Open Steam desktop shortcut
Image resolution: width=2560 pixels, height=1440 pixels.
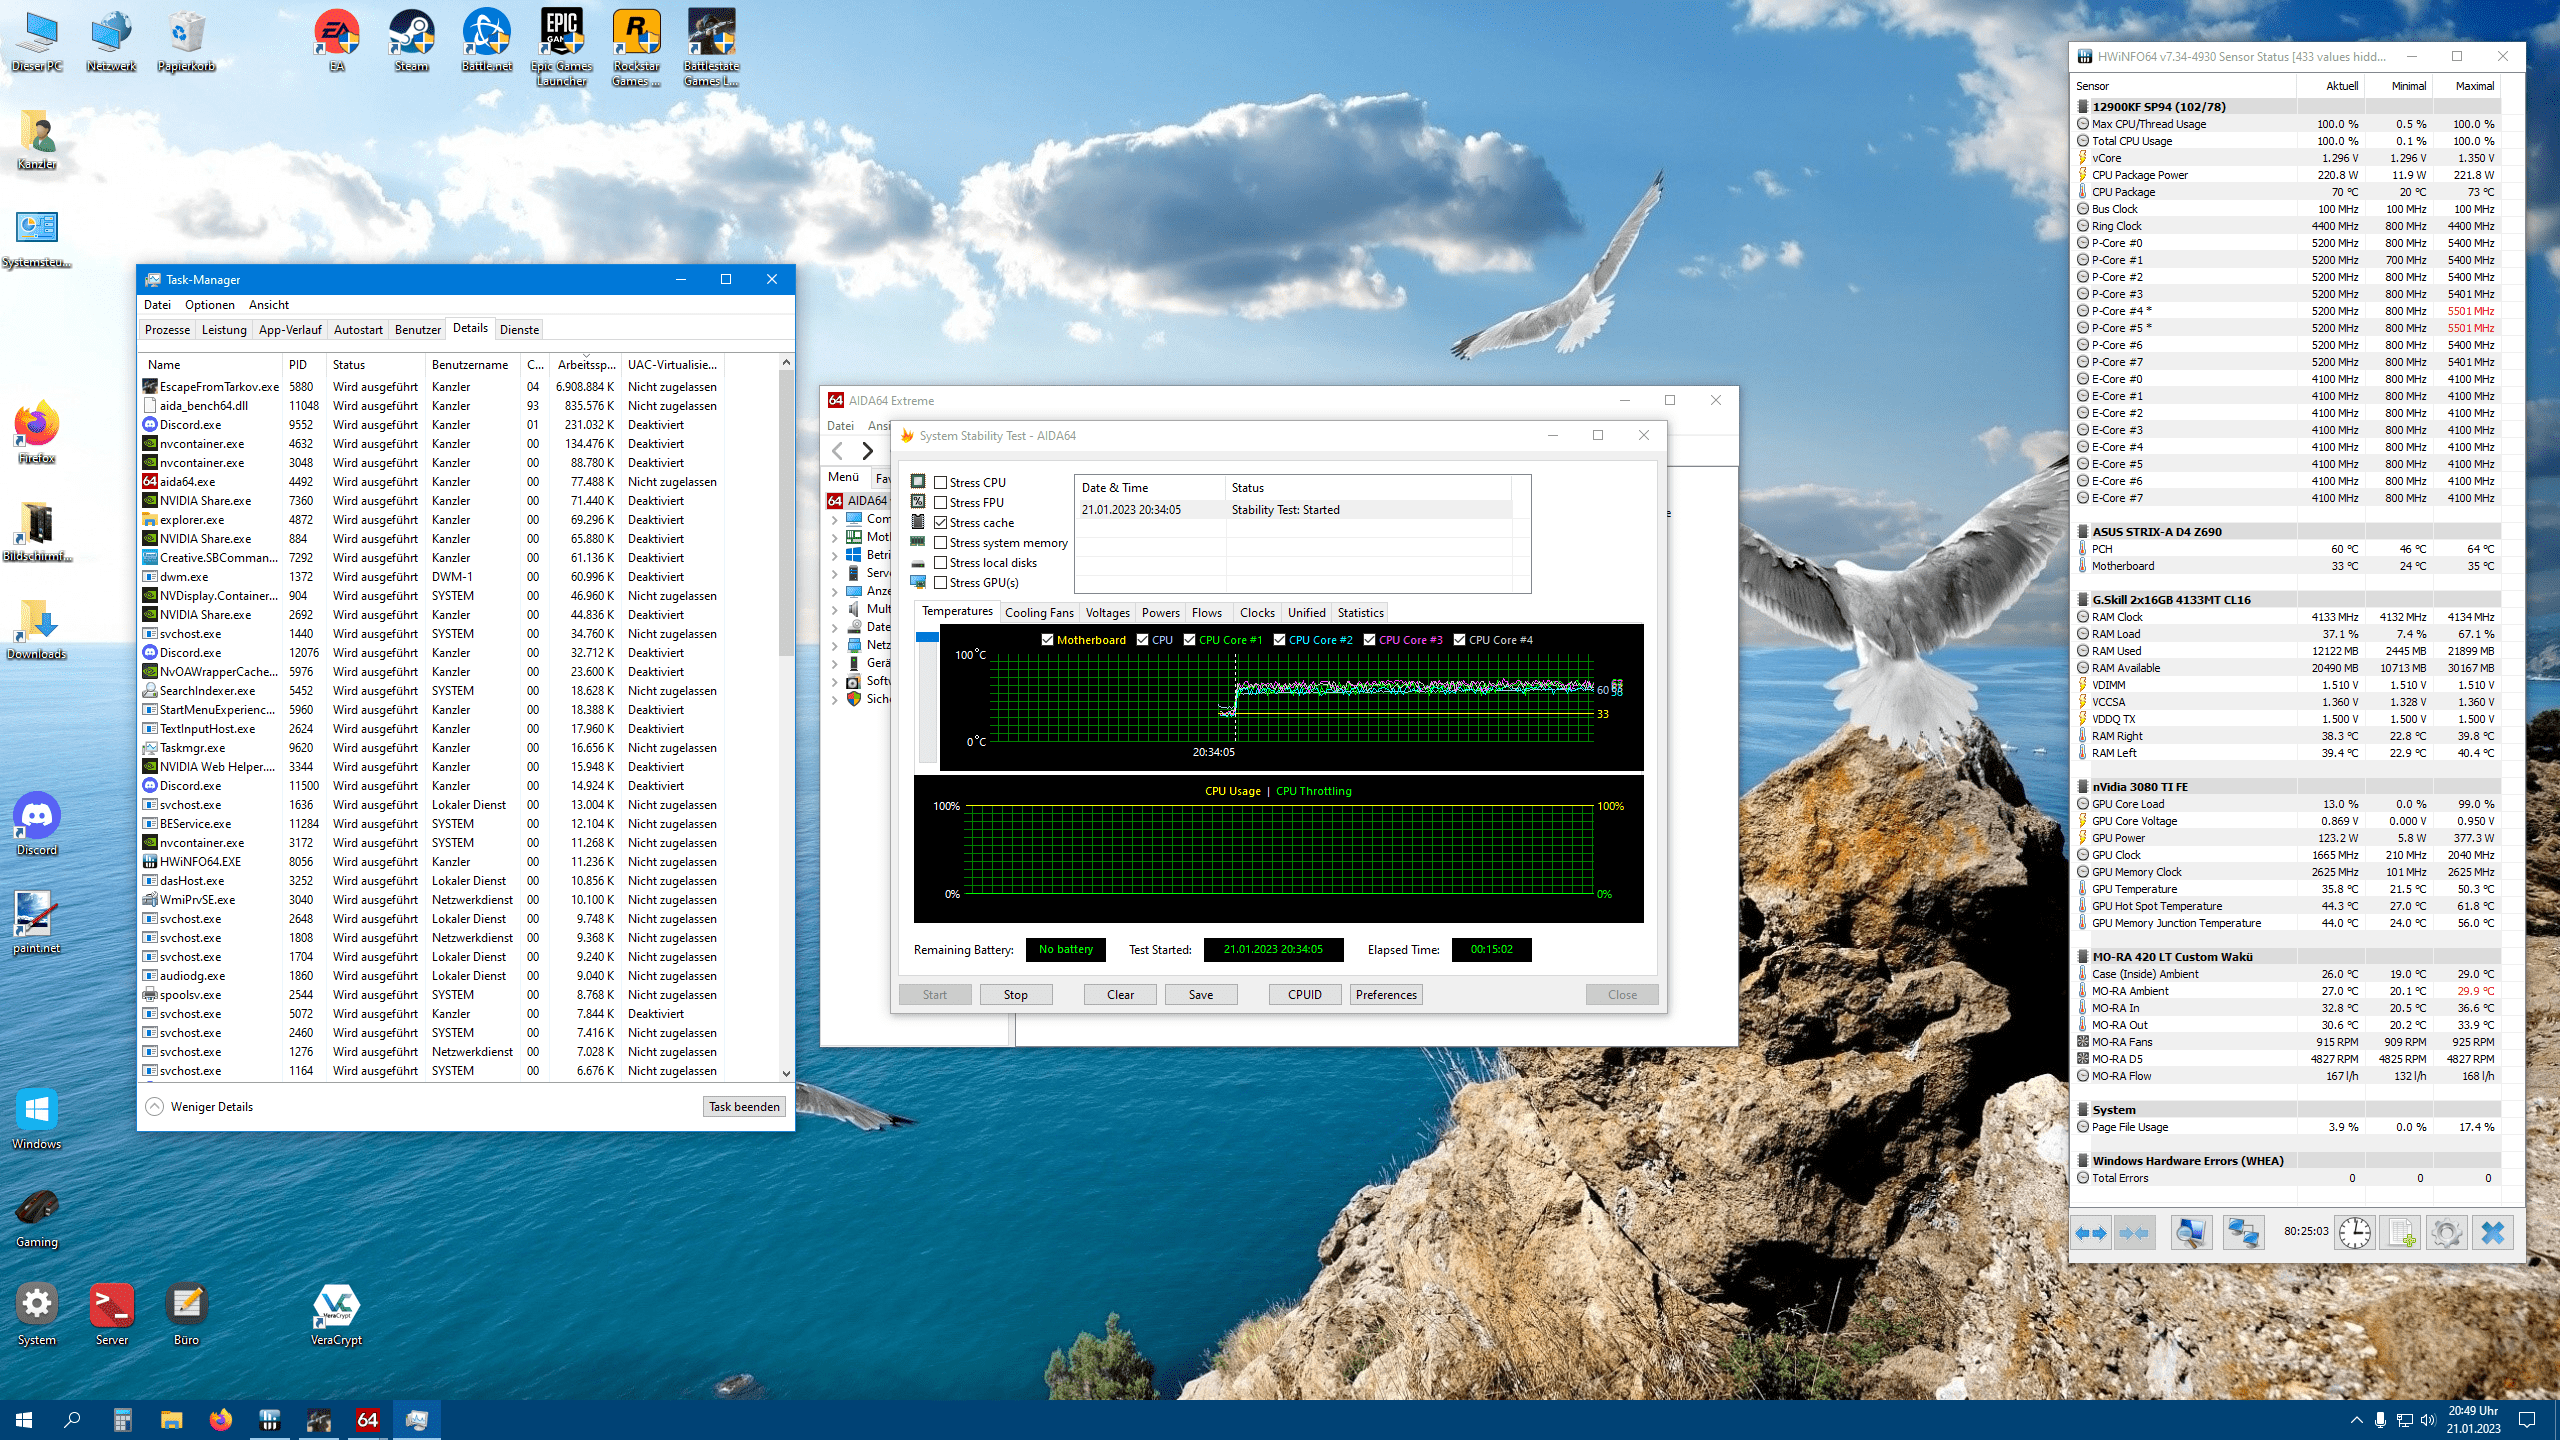(x=411, y=41)
